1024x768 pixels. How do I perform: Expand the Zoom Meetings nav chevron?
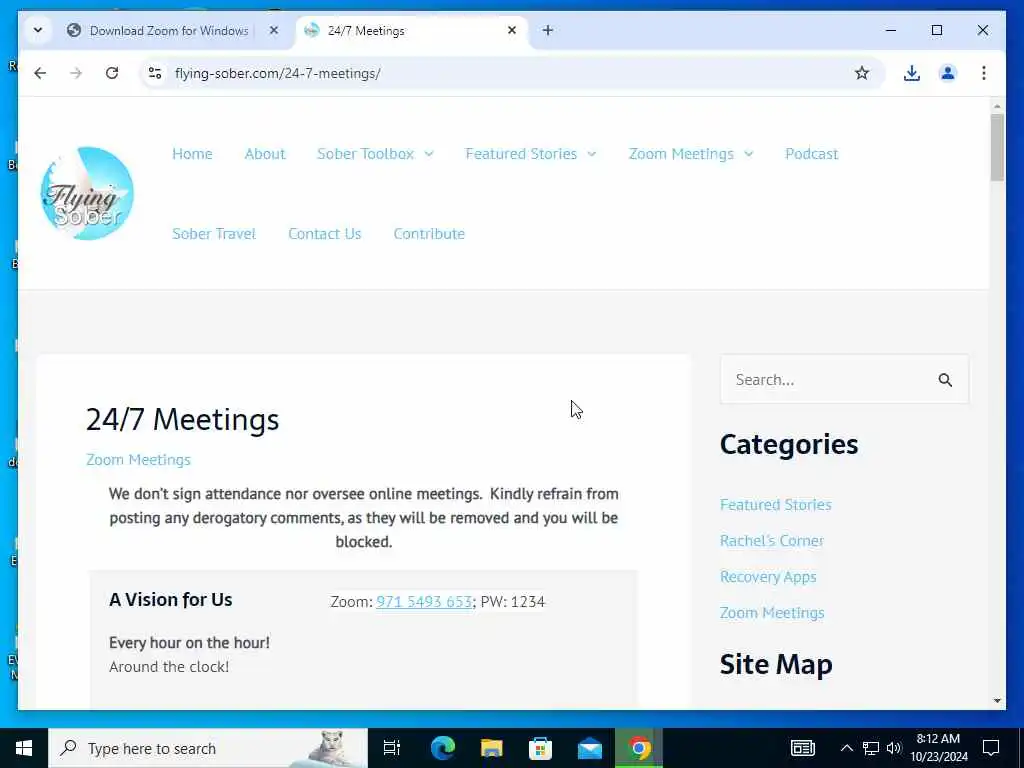(748, 154)
